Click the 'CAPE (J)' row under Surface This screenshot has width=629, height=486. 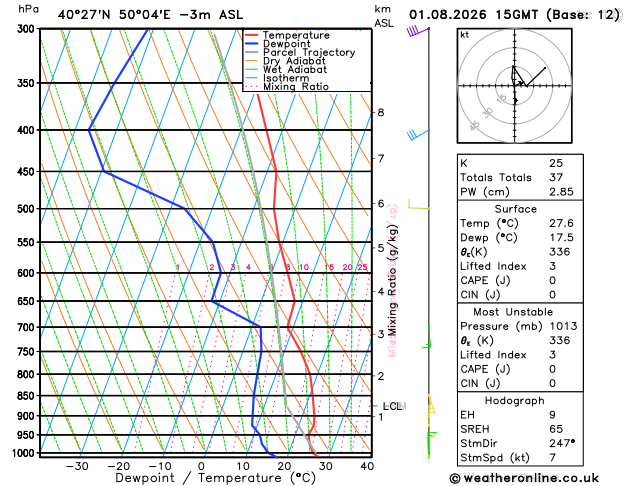(520, 280)
